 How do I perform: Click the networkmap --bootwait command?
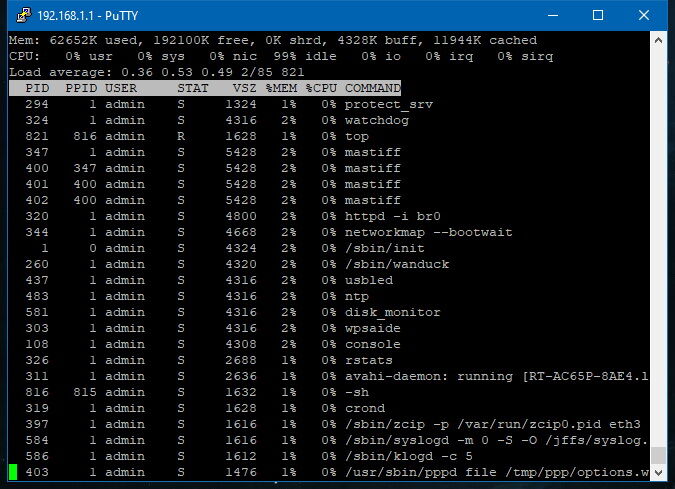429,232
